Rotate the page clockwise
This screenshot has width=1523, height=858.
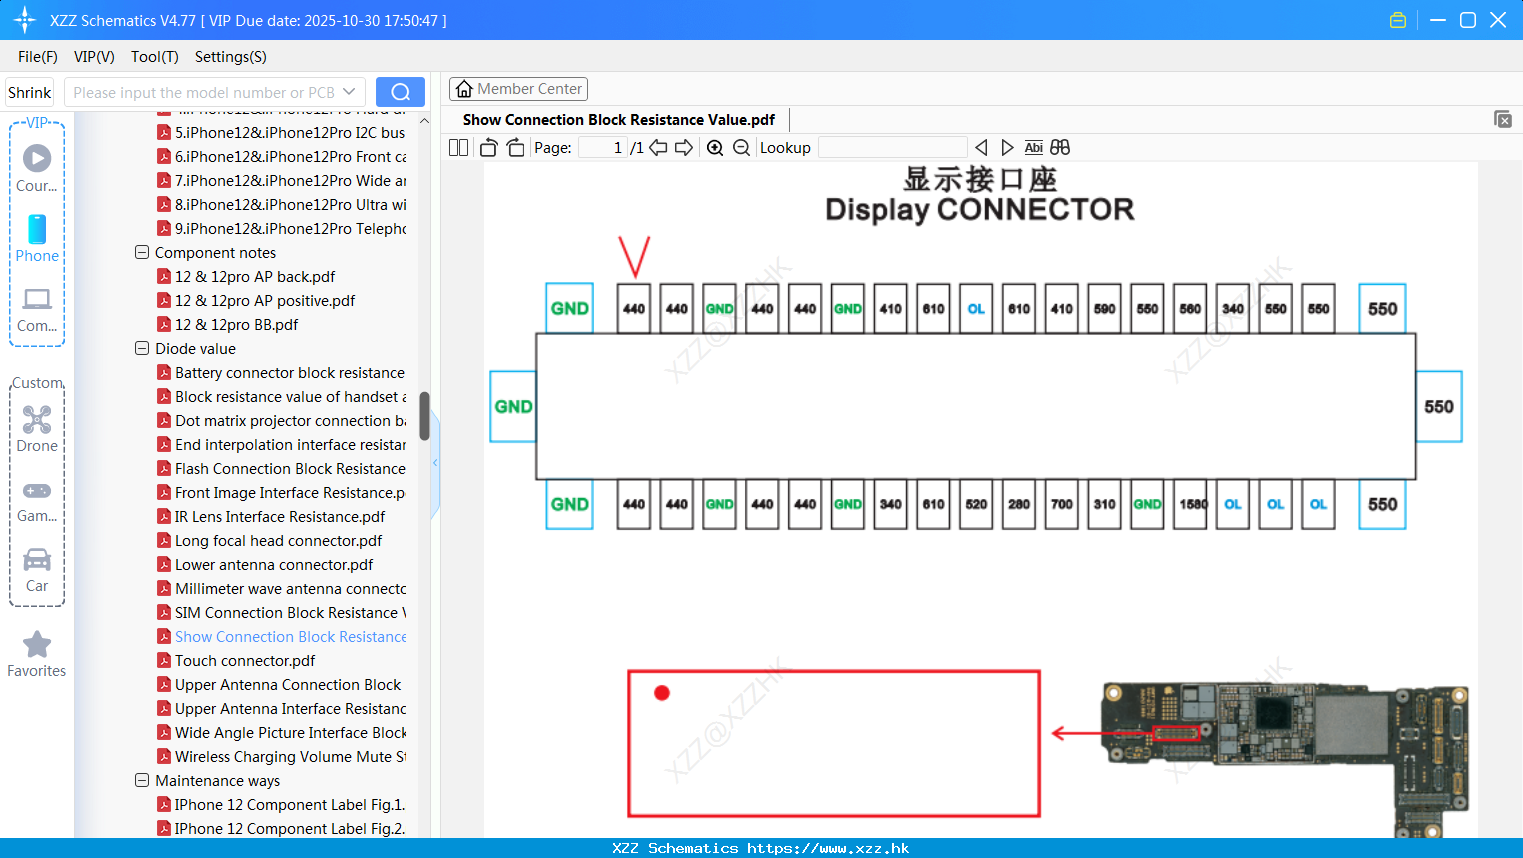[515, 148]
